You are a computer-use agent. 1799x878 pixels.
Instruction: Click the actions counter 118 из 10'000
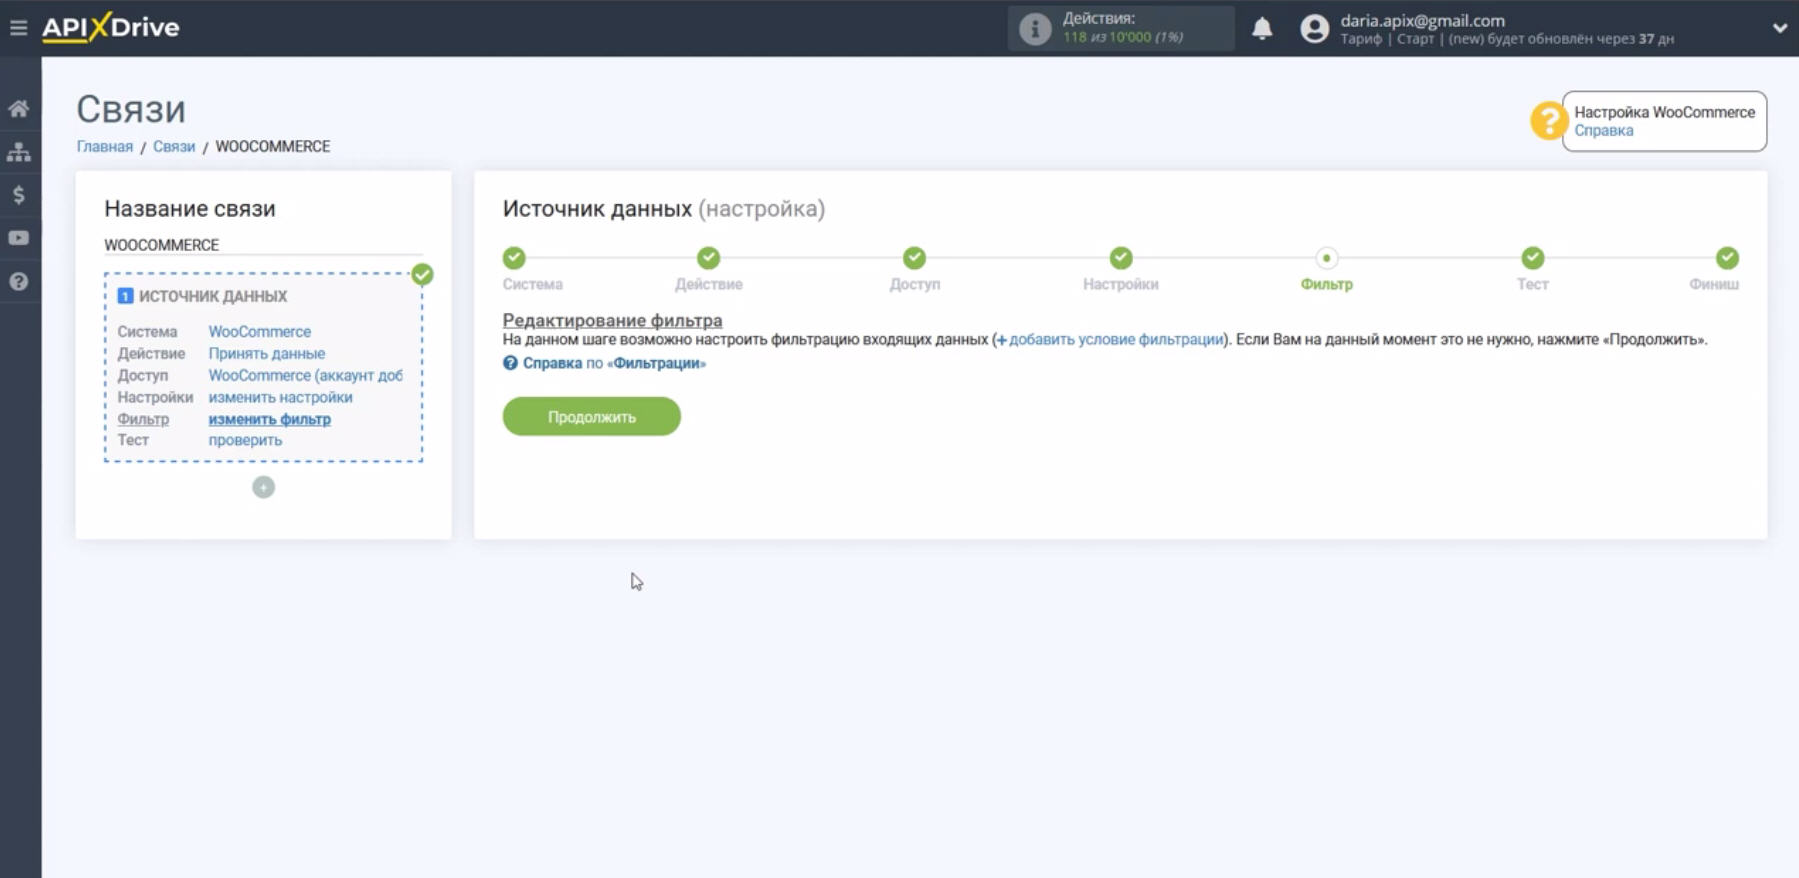click(1122, 37)
